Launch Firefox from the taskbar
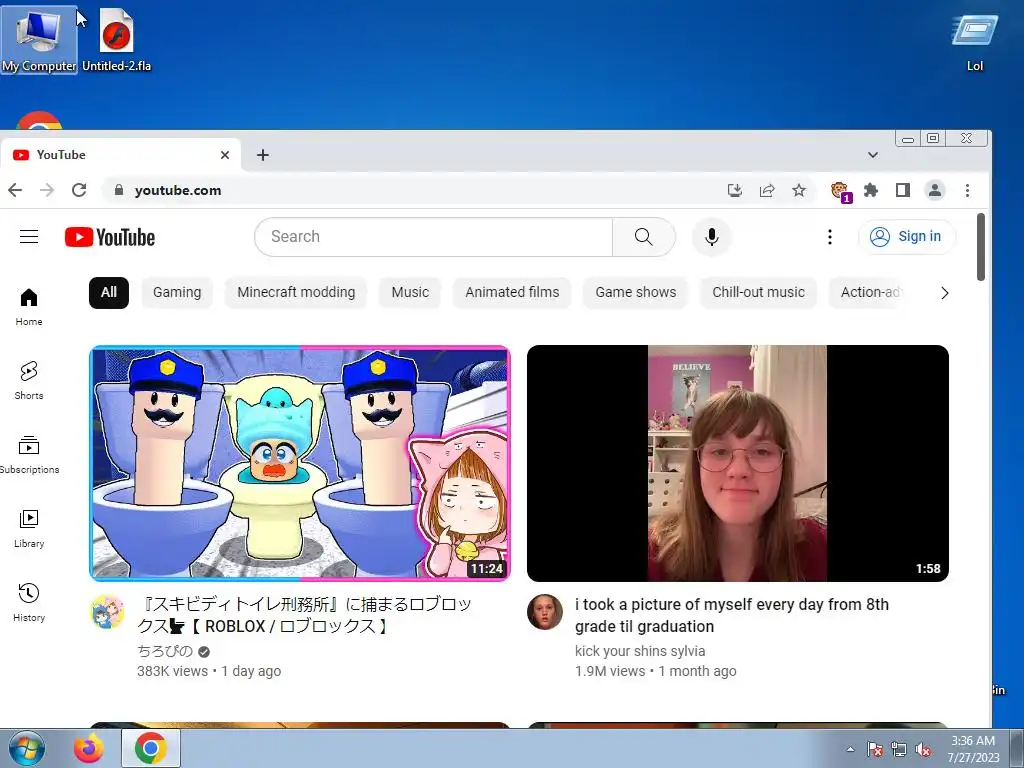The width and height of the screenshot is (1024, 768). coord(89,748)
